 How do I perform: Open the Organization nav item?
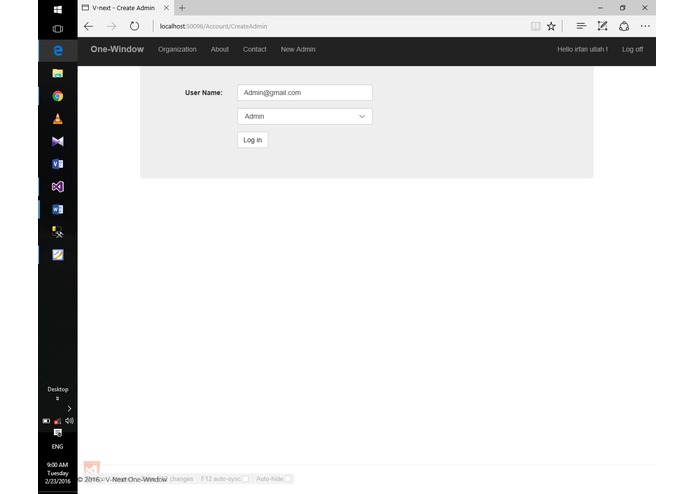click(177, 49)
